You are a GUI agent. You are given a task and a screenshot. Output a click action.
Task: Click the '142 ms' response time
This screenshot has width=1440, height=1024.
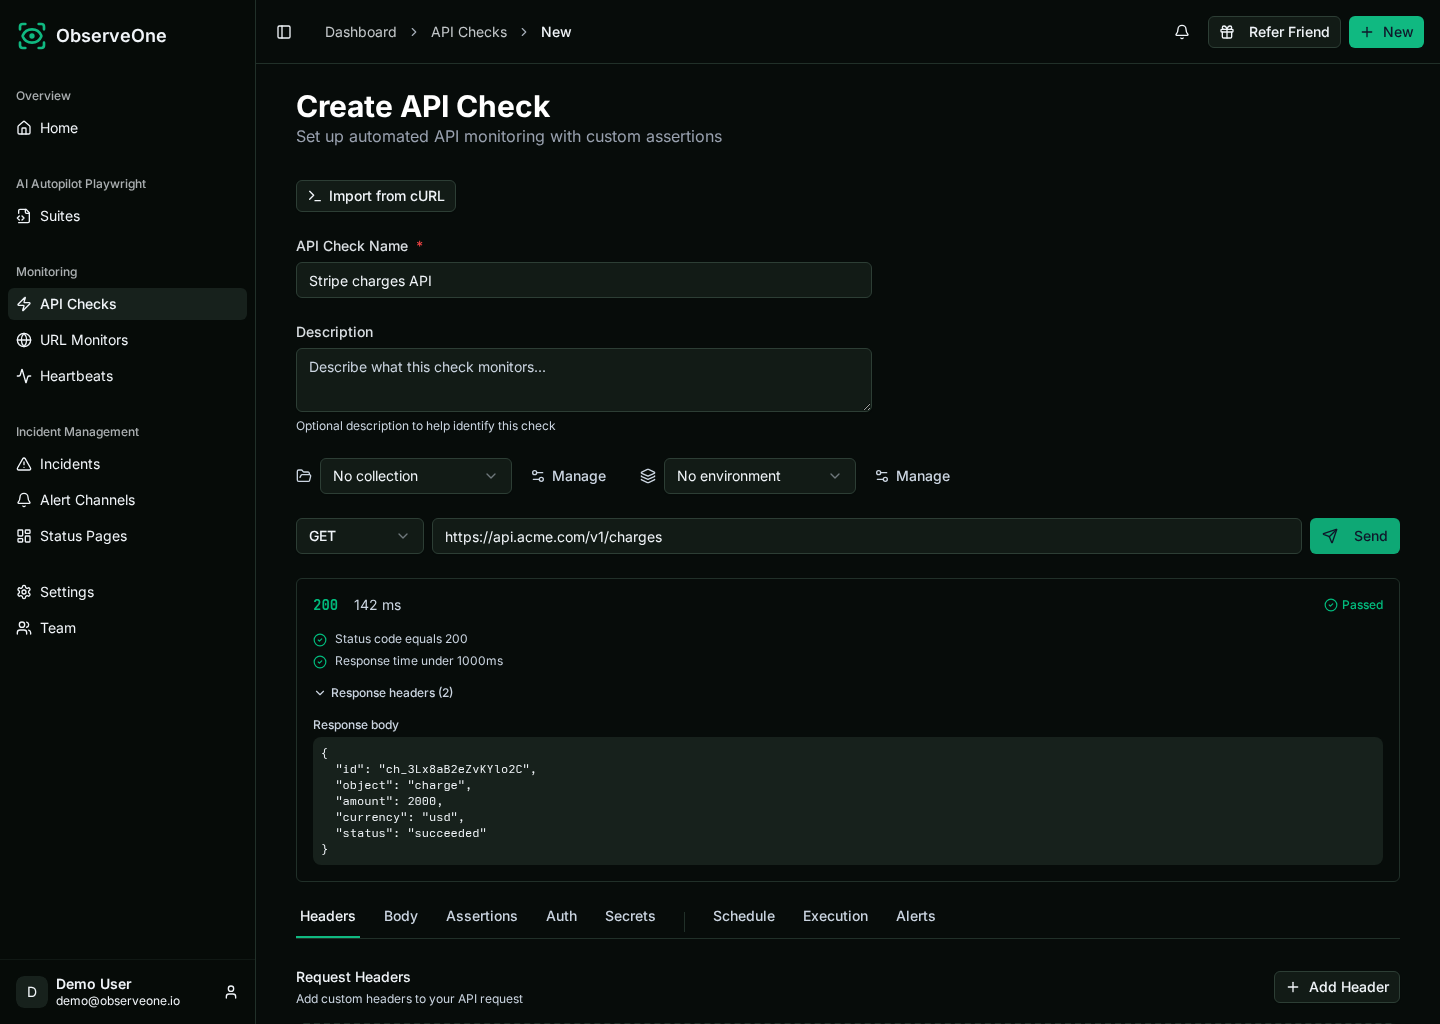click(x=378, y=605)
